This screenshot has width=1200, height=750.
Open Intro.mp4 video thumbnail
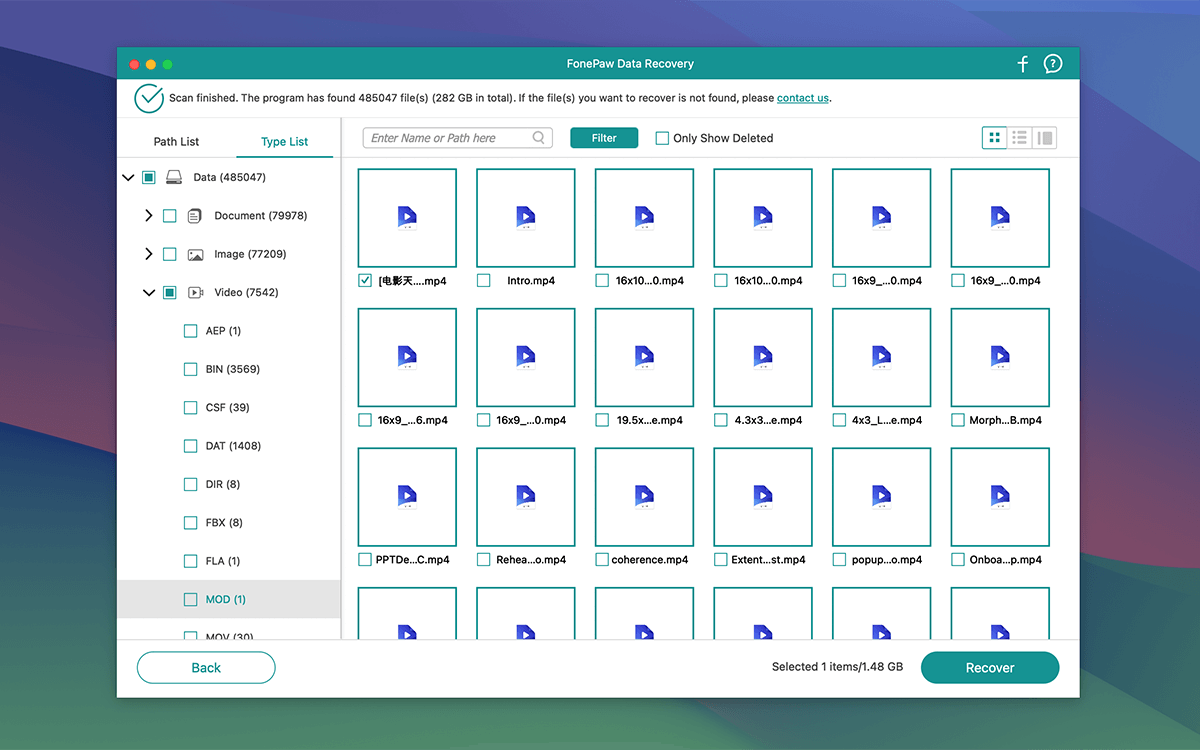[x=526, y=218]
